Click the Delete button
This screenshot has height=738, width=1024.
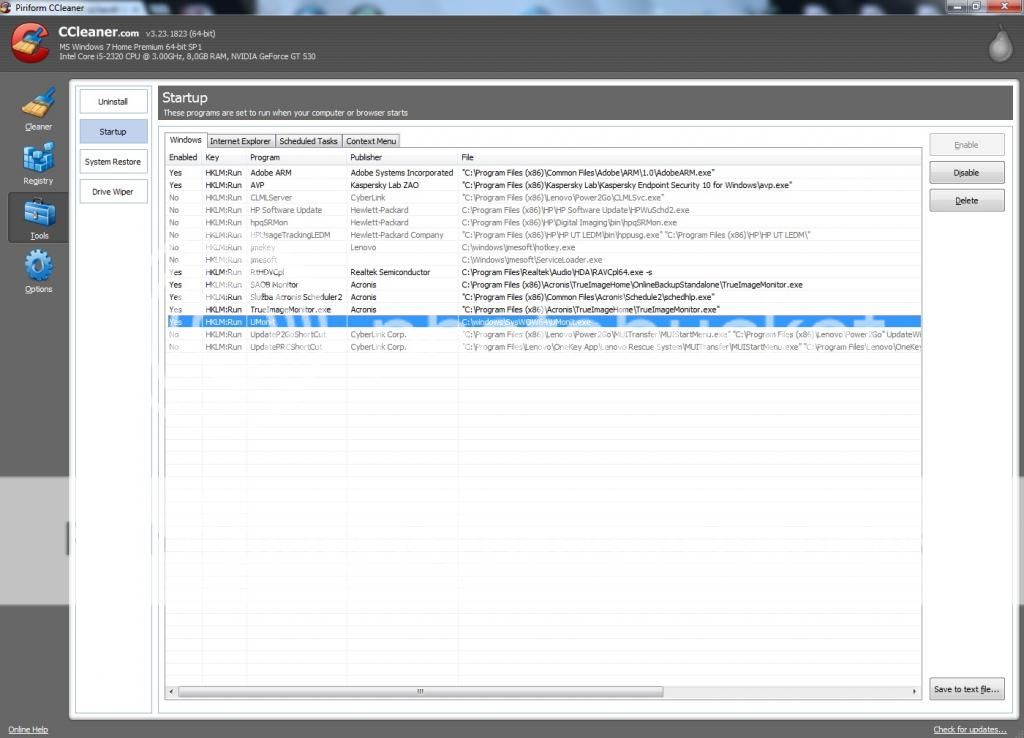967,201
